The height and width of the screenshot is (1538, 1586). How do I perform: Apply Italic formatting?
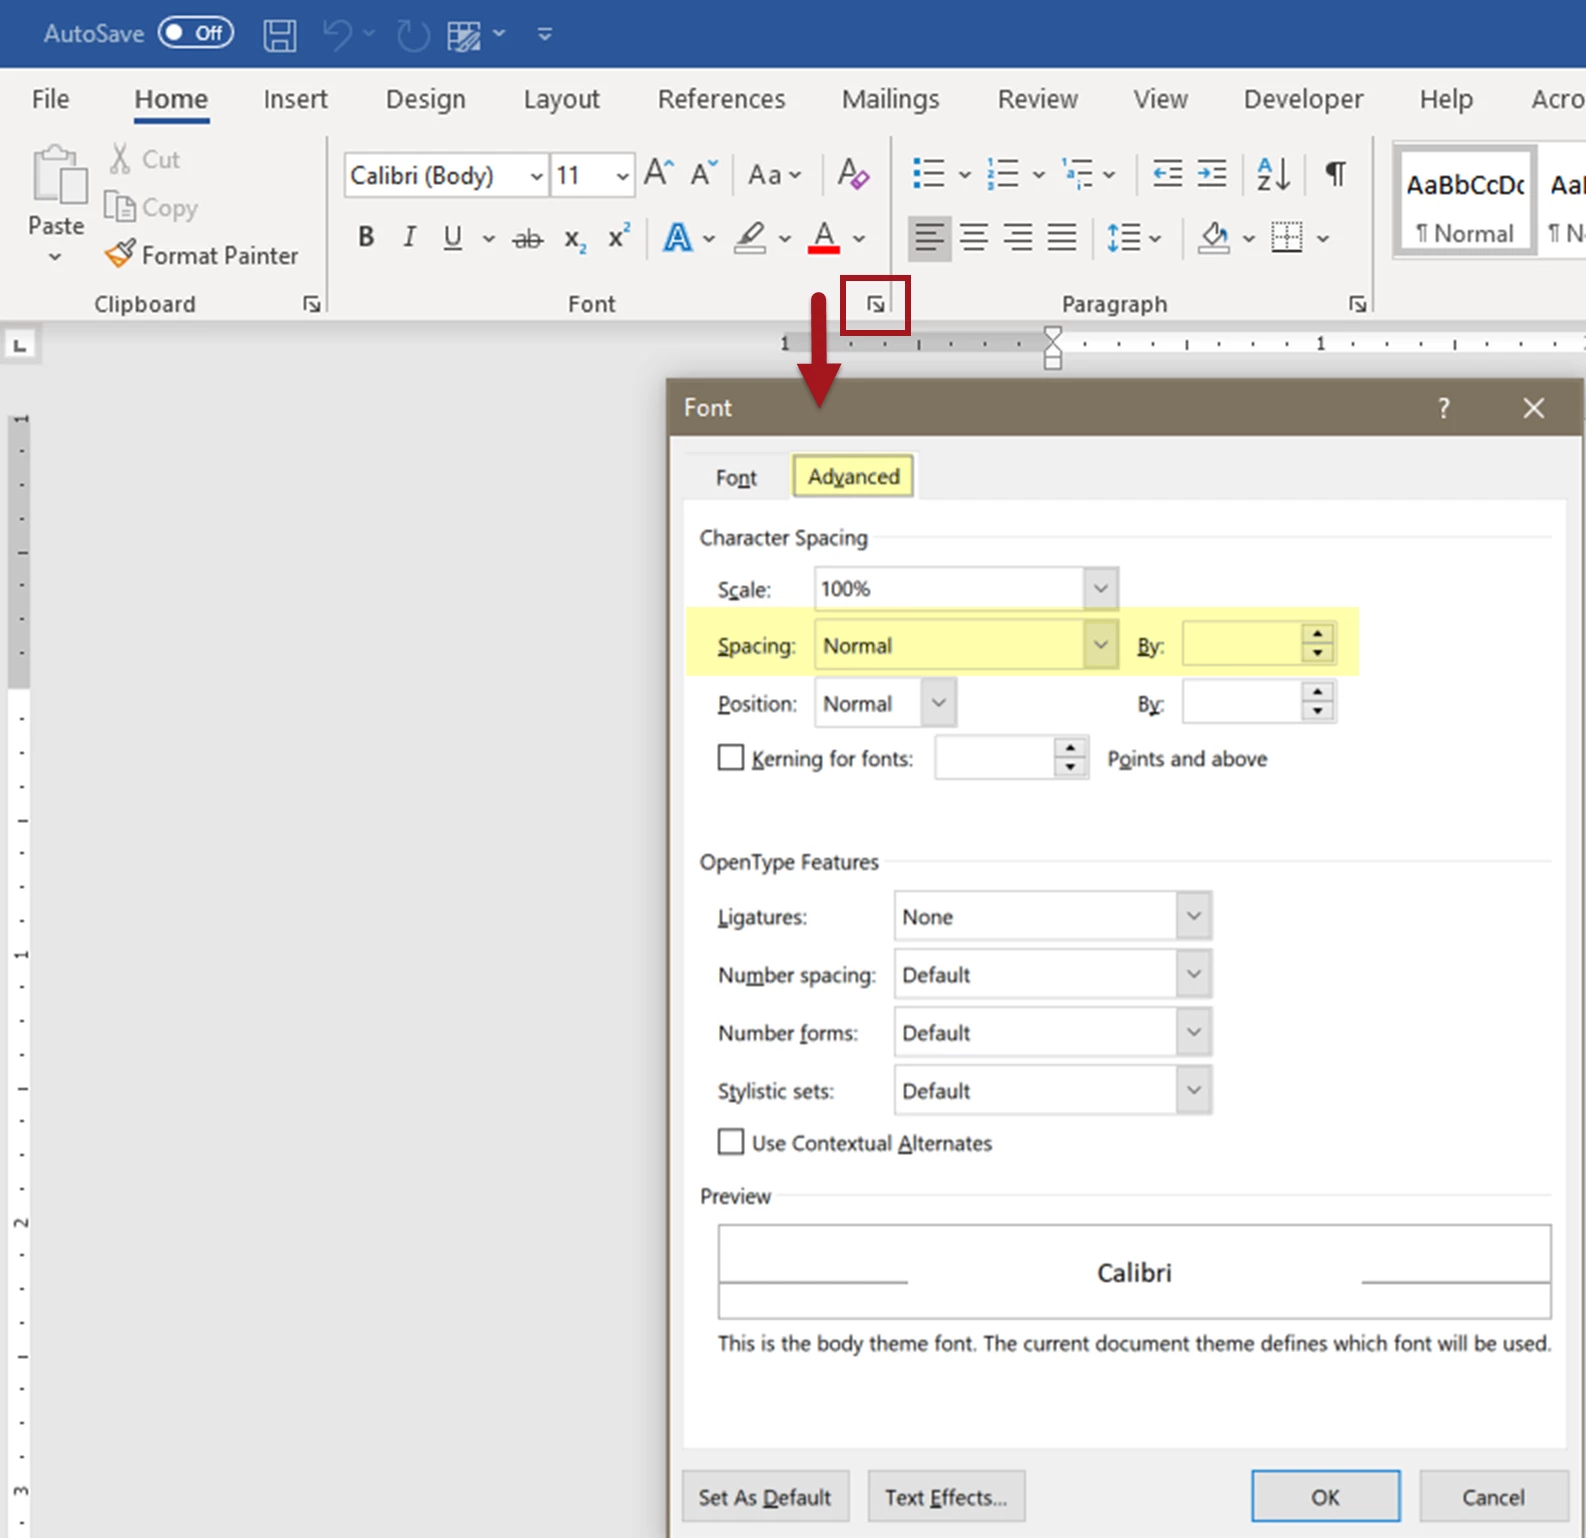pyautogui.click(x=409, y=237)
